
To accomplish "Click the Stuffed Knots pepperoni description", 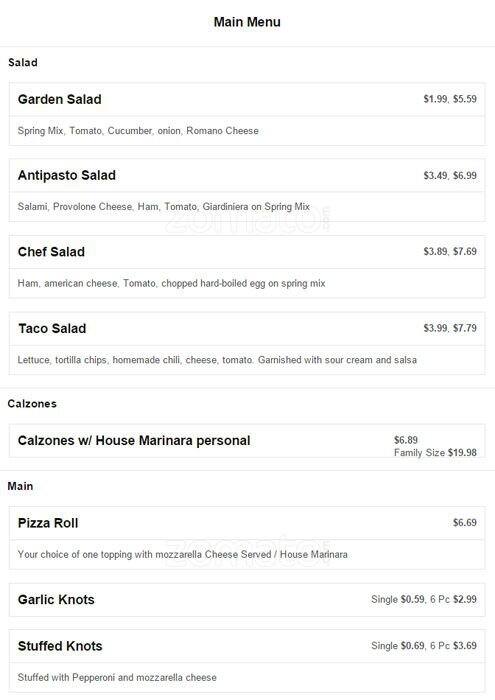I will point(117,677).
